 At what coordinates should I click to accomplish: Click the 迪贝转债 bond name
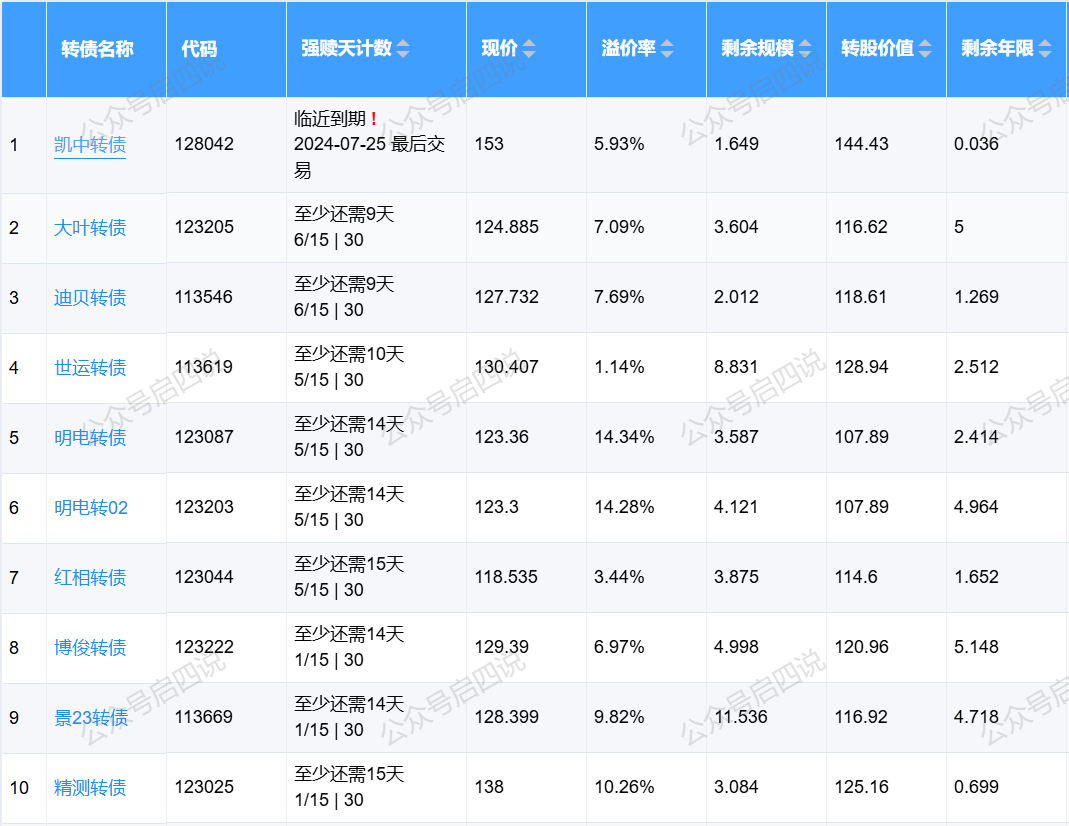point(90,298)
